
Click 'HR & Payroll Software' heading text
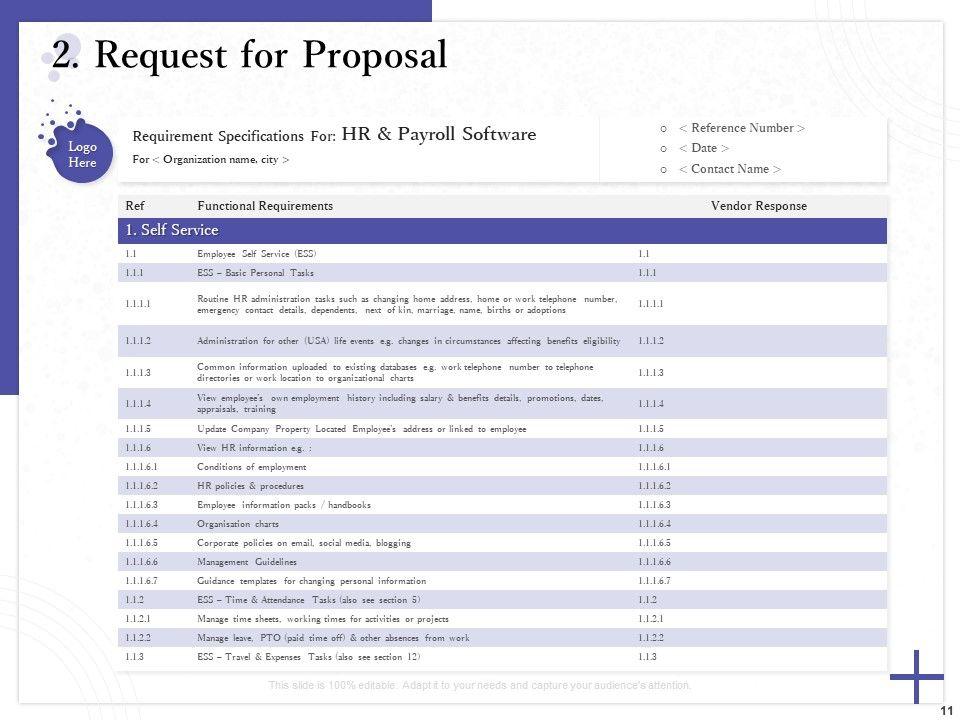pos(438,134)
